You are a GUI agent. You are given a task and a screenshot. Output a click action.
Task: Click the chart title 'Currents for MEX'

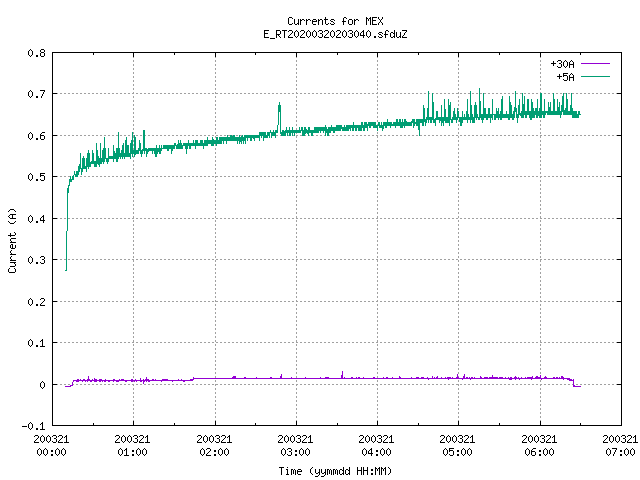click(x=335, y=21)
